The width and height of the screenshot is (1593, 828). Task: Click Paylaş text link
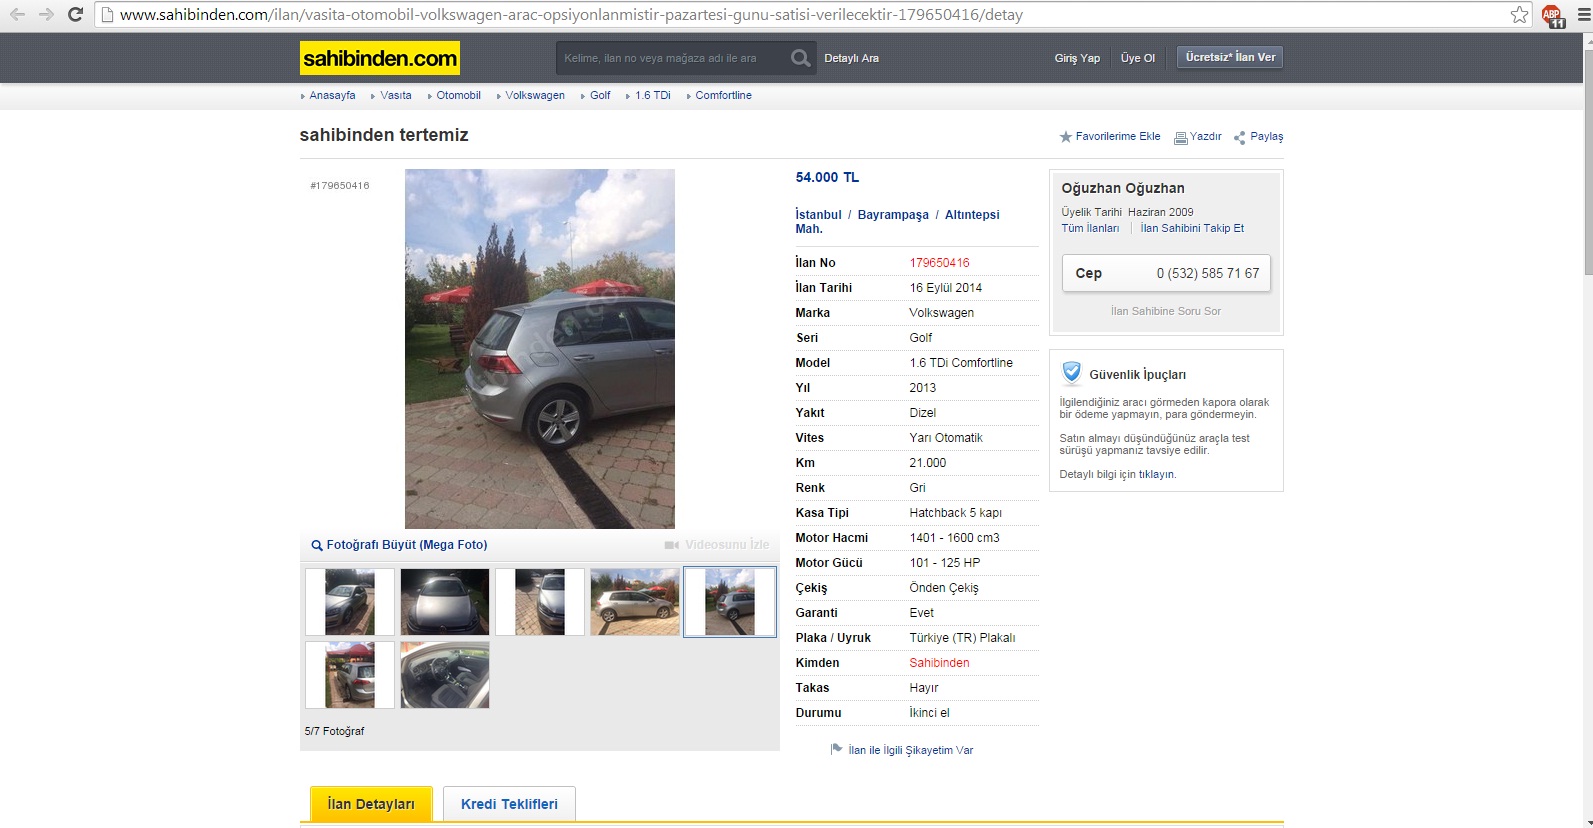point(1266,136)
